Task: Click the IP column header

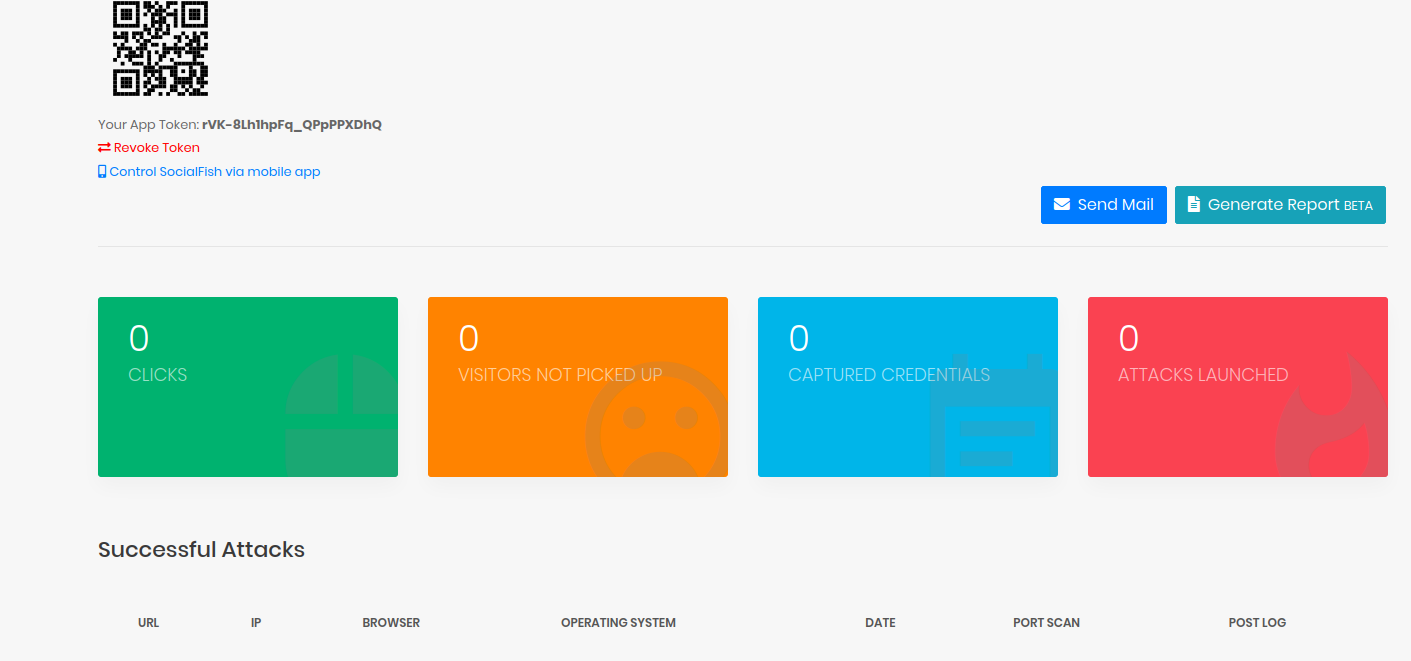Action: click(256, 623)
